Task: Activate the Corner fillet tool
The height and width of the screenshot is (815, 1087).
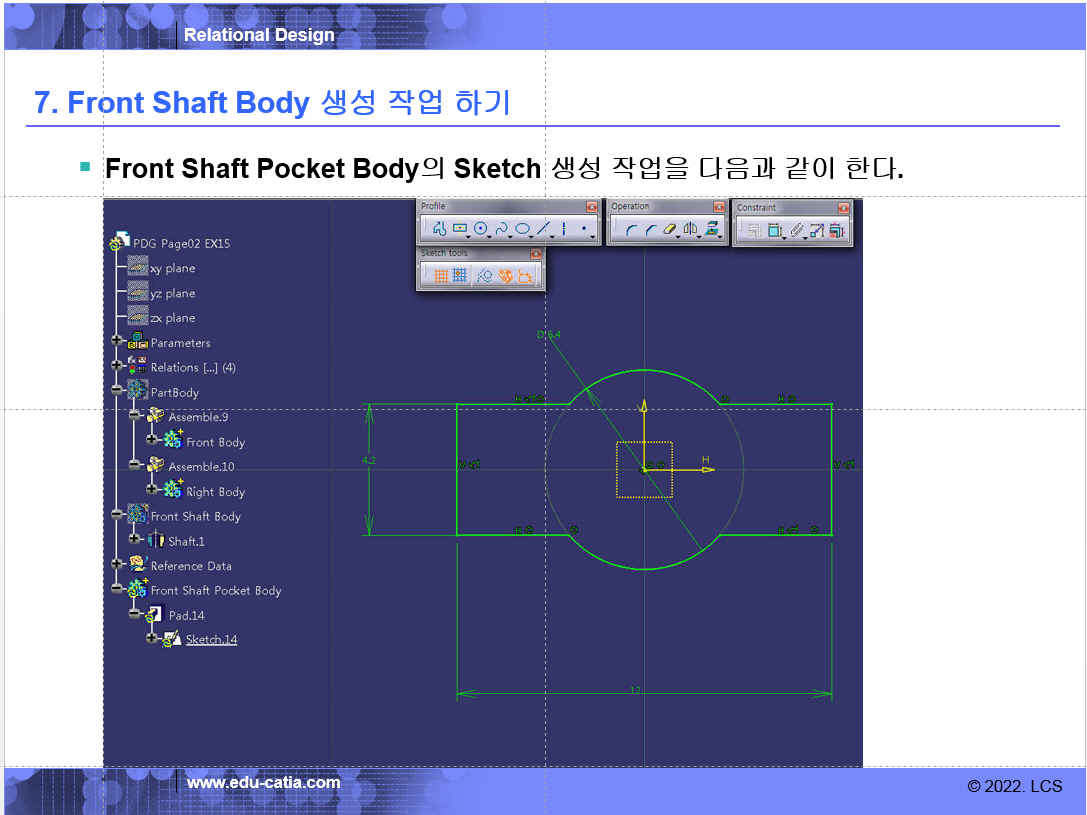Action: [630, 230]
